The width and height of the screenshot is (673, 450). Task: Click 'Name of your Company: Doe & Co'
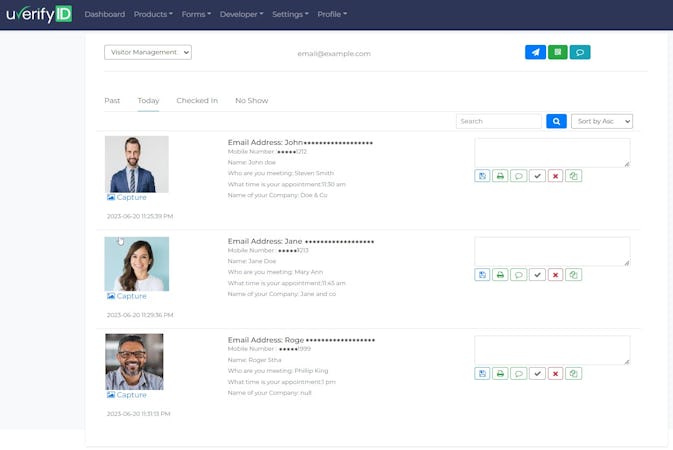pyautogui.click(x=277, y=195)
